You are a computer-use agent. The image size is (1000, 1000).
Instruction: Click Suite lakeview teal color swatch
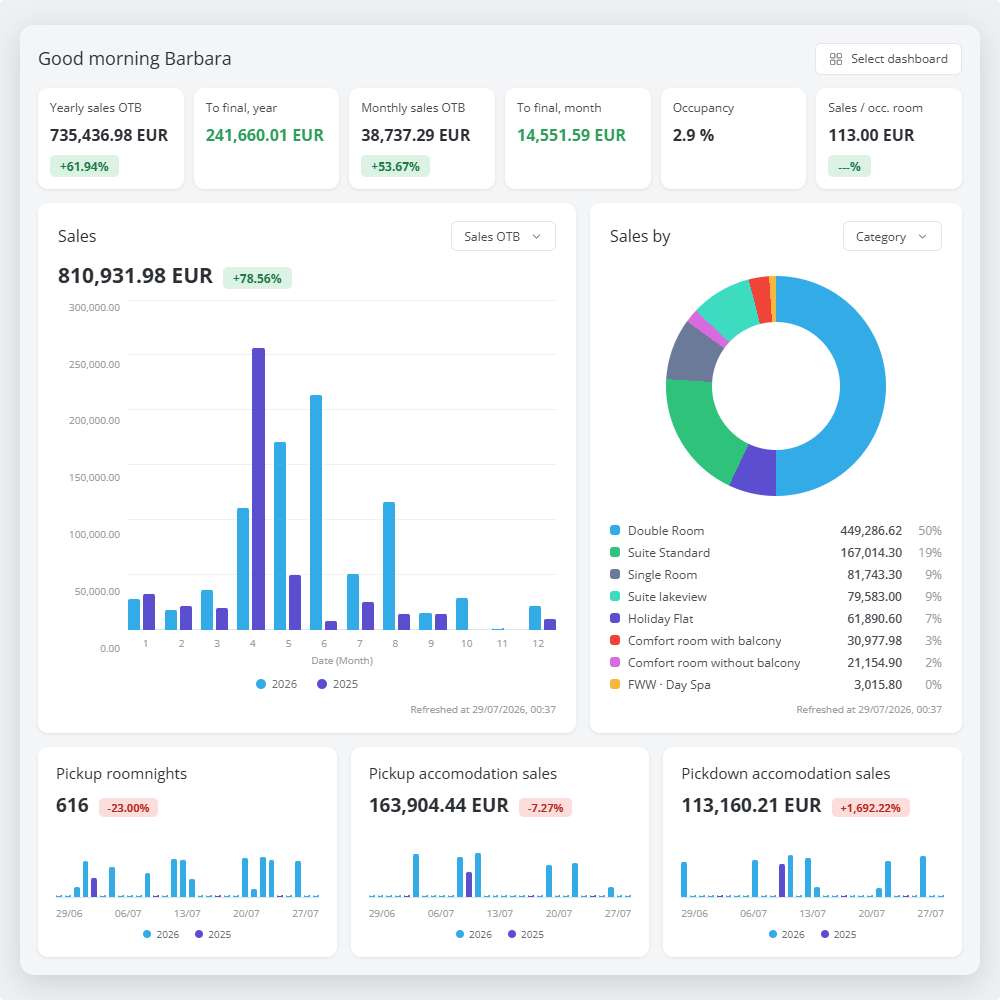click(615, 596)
